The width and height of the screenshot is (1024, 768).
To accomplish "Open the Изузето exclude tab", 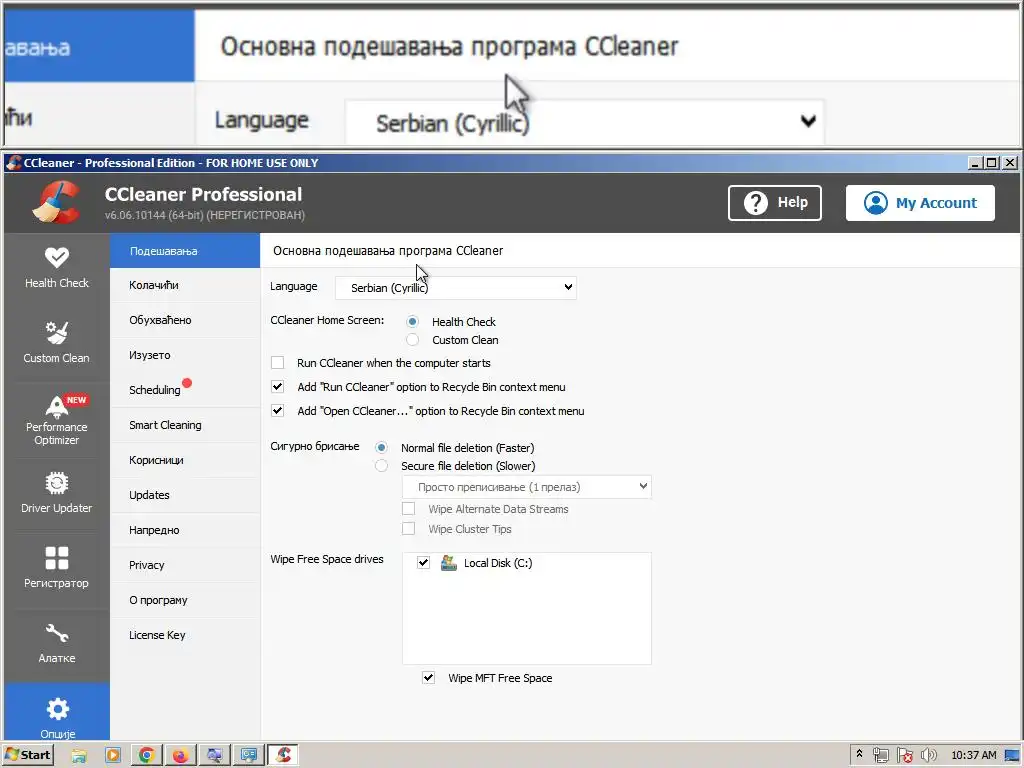I will [x=185, y=355].
